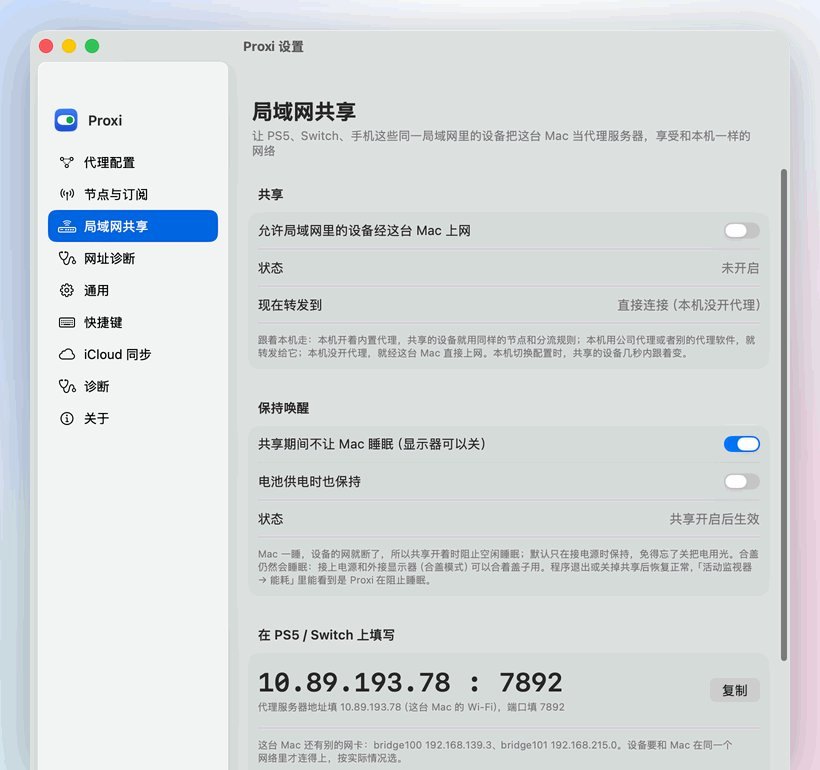This screenshot has width=820, height=770.
Task: Click the stethoscope icon beside 诊断
Action: pos(67,387)
